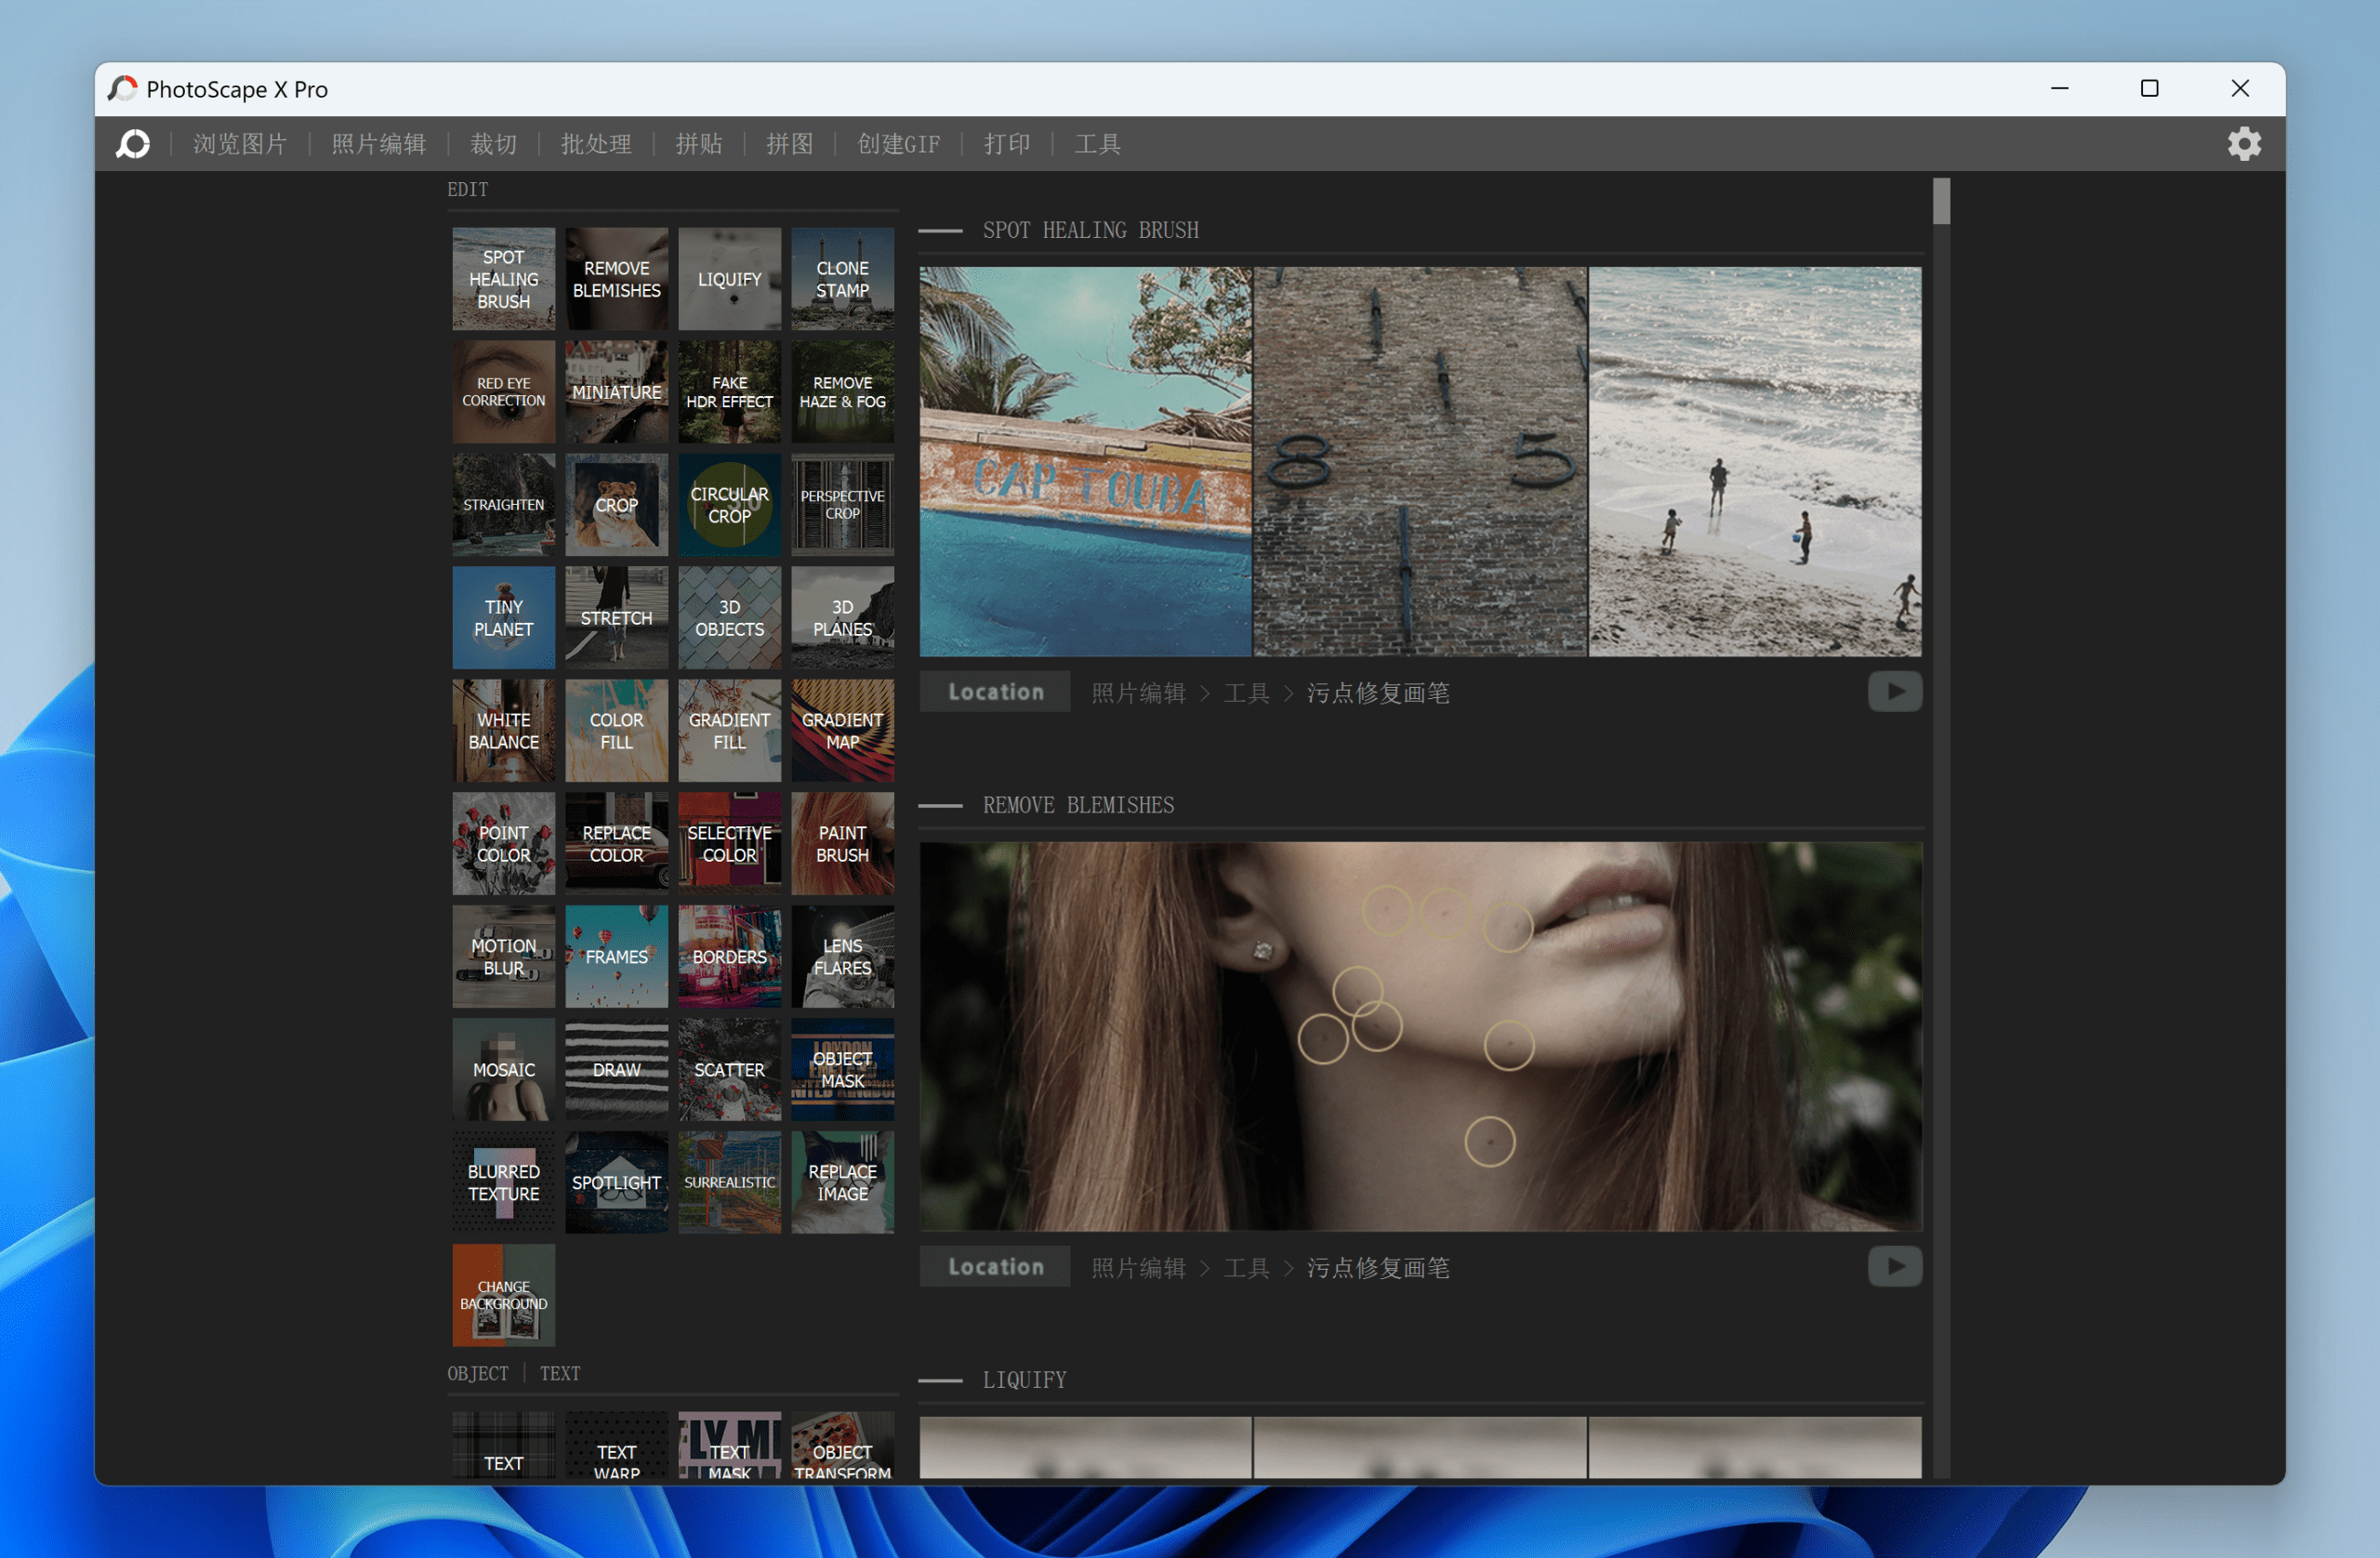Screen dimensions: 2380x1558
Task: Click the Location label under Spot Healing Brush
Action: (x=995, y=692)
